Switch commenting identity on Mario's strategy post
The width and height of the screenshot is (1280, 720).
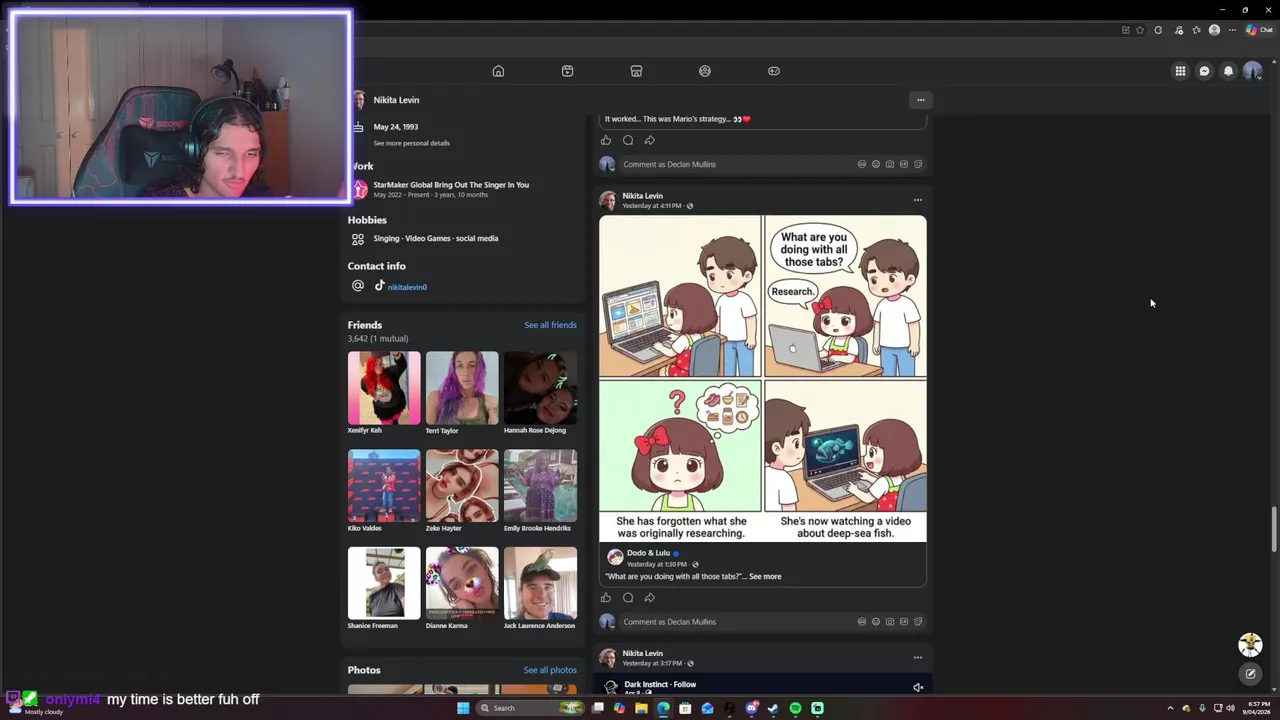click(x=607, y=164)
